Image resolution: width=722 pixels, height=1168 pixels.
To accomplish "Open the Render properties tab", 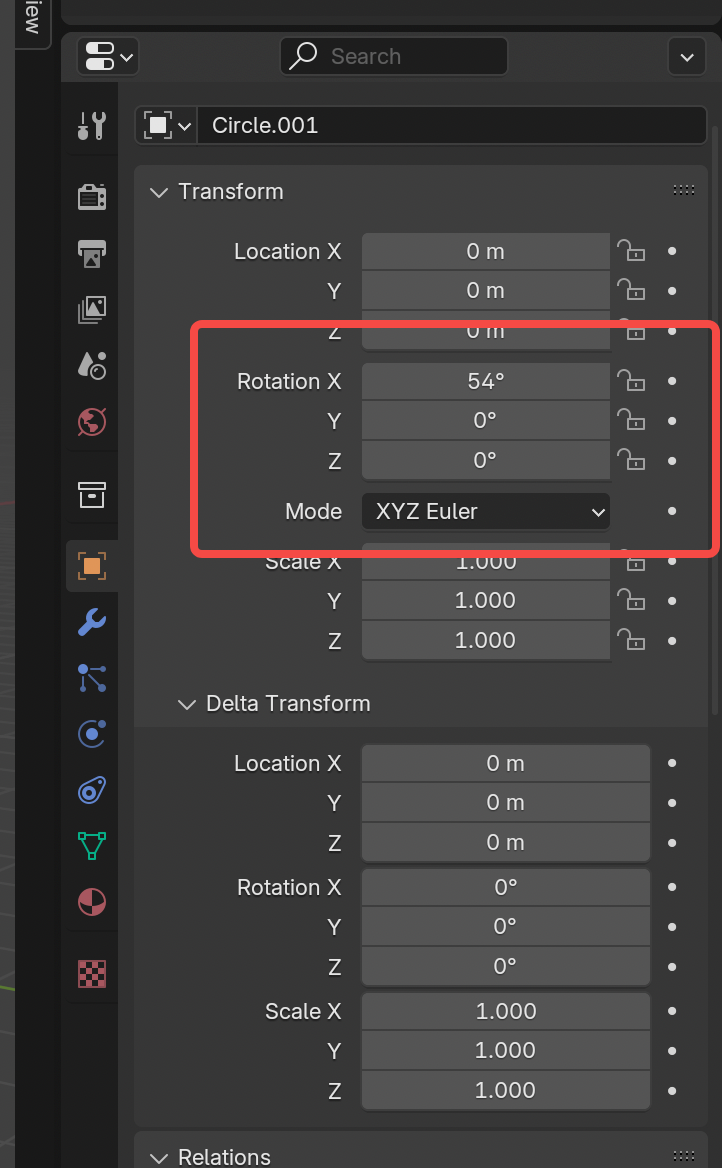I will click(x=92, y=197).
